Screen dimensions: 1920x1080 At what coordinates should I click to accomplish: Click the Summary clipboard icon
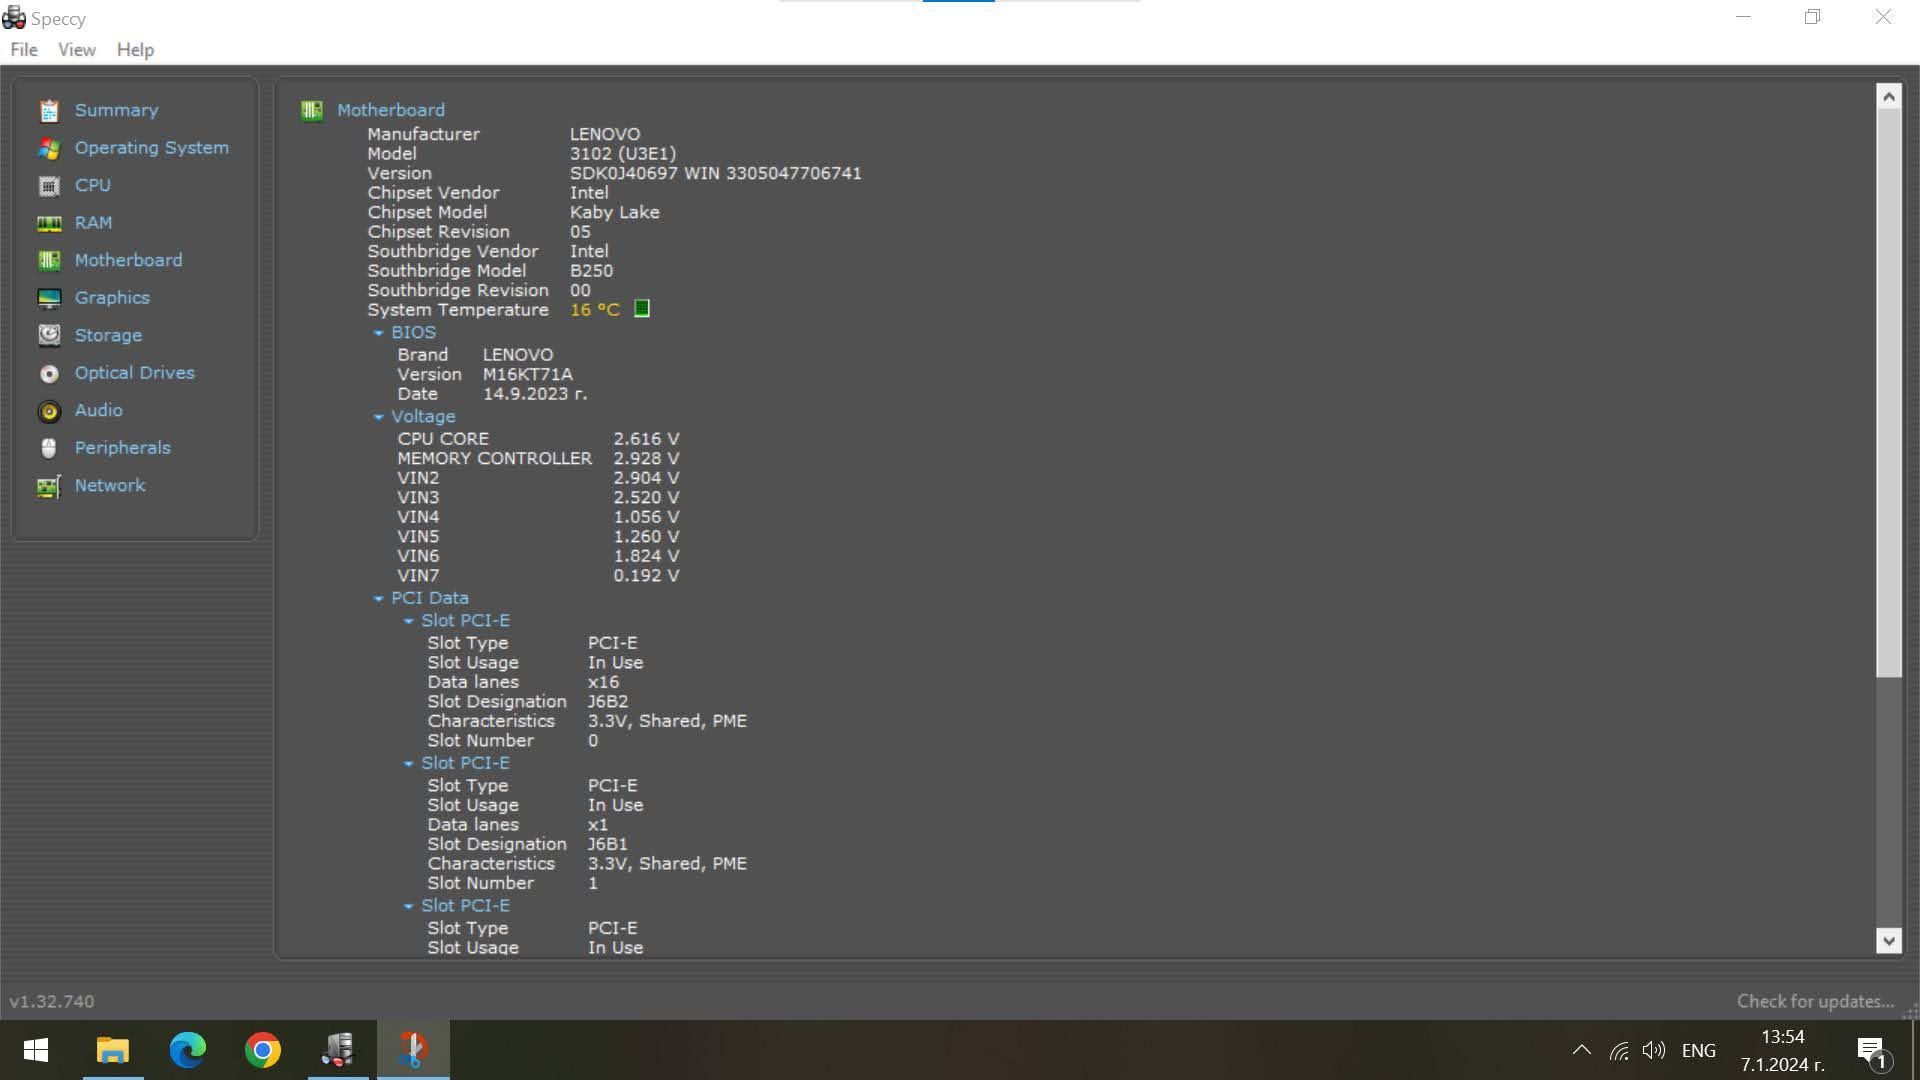click(x=49, y=110)
